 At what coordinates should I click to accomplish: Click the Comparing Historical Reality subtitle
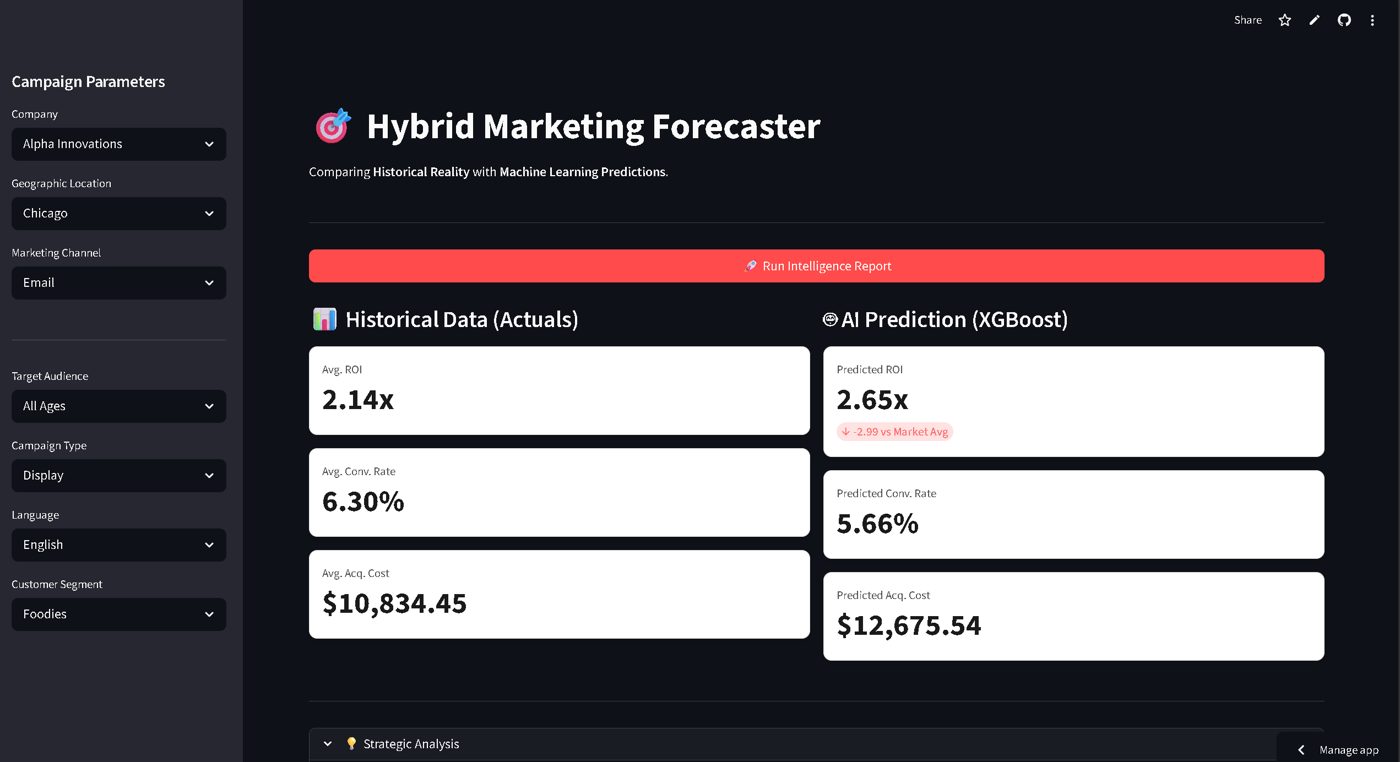tap(488, 172)
